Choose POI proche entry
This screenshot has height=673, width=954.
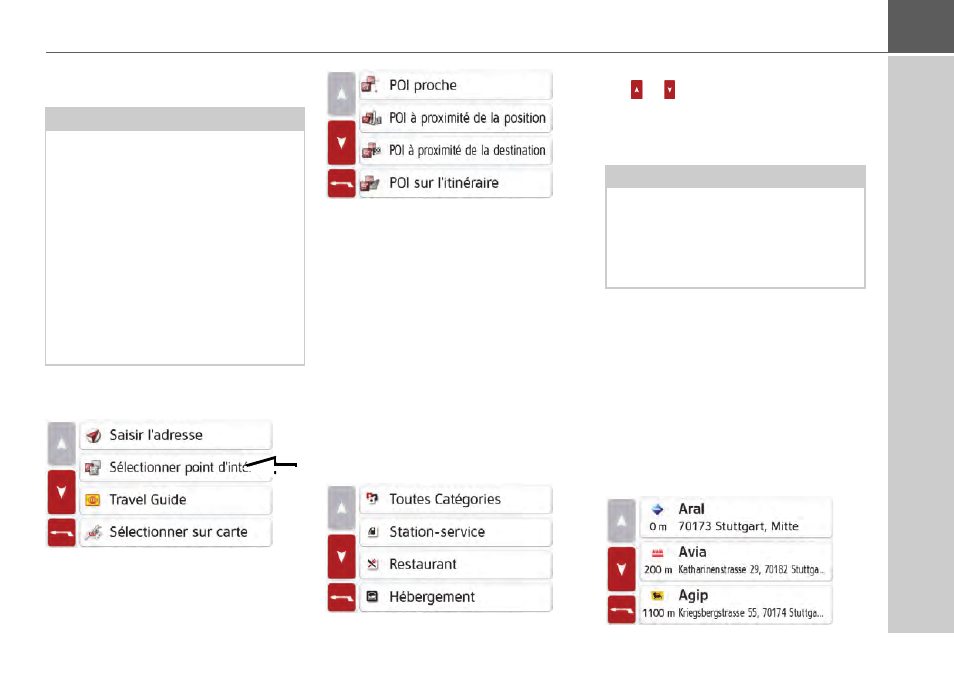(455, 86)
